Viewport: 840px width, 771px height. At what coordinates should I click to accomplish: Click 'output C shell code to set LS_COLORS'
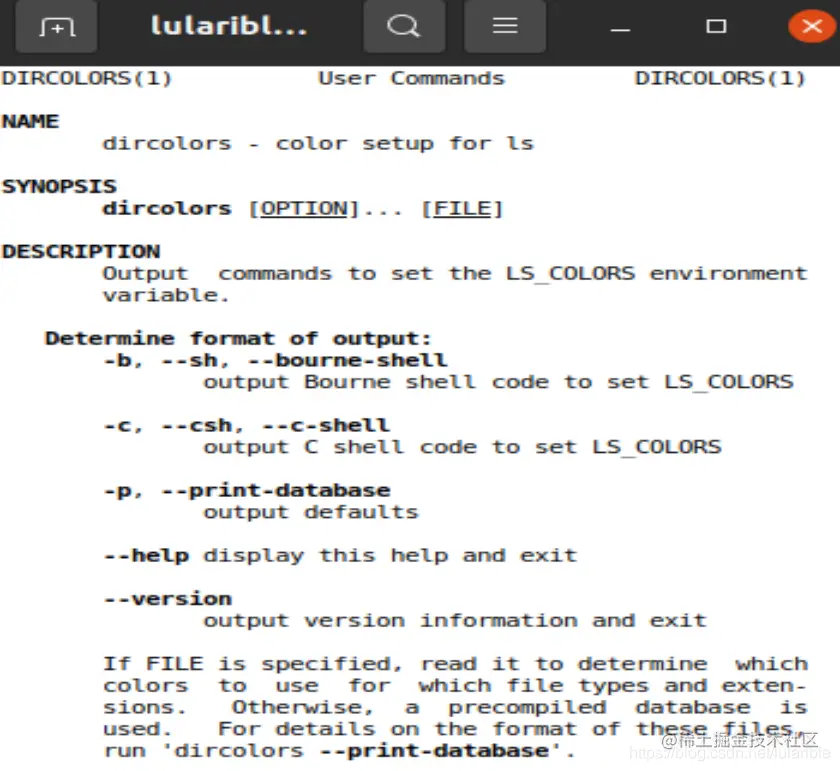462,447
